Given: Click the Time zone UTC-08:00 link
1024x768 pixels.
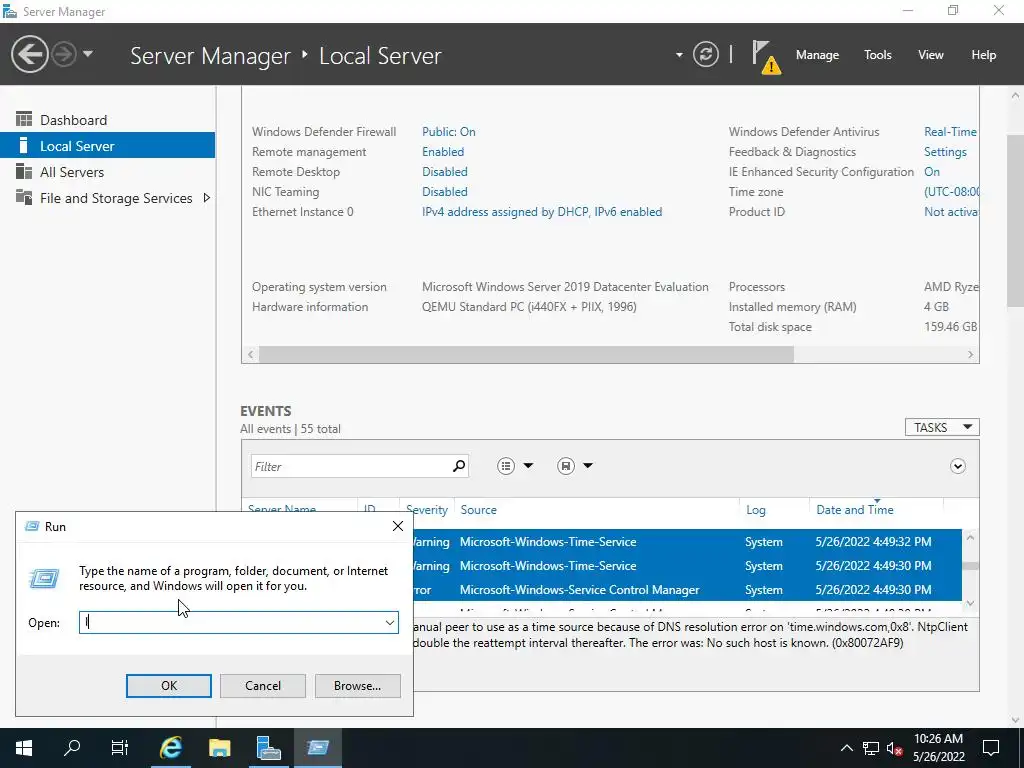Looking at the screenshot, I should [952, 191].
